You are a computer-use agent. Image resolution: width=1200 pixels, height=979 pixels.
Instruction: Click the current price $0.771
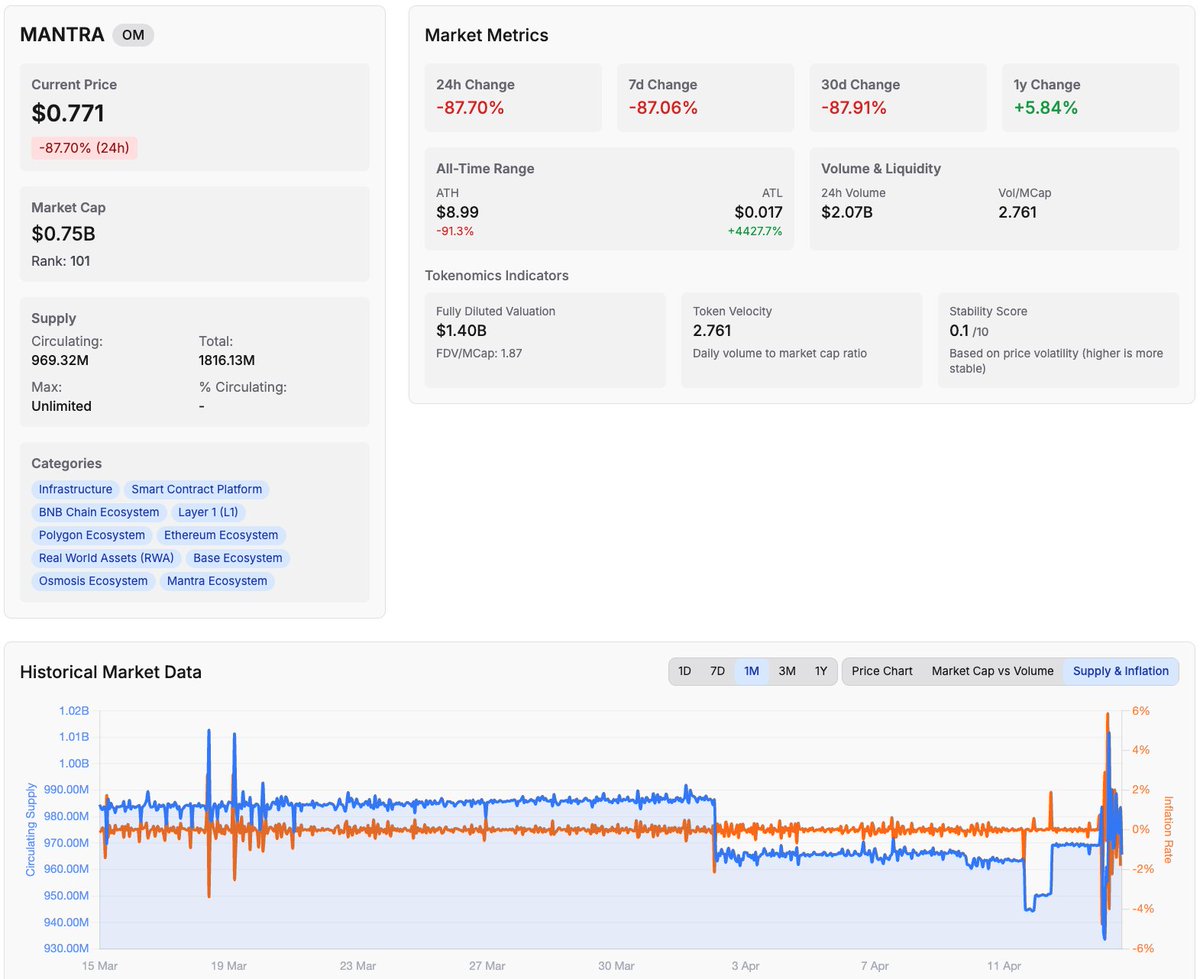[x=68, y=113]
